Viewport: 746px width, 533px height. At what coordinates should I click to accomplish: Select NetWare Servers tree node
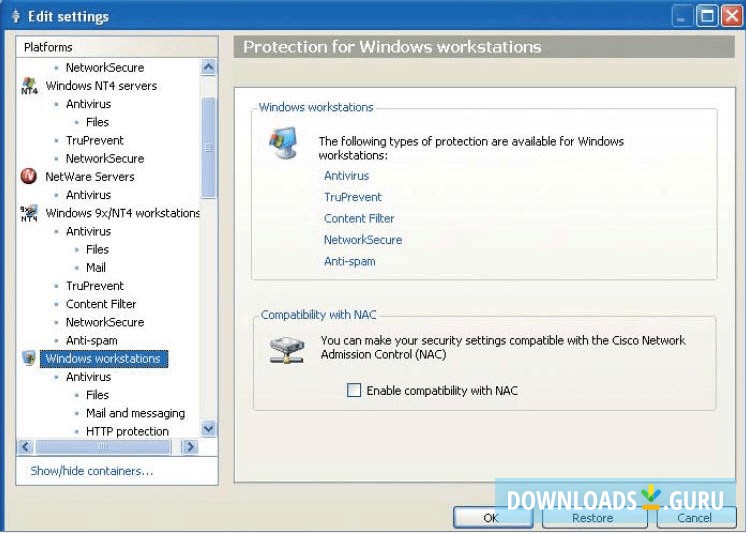pyautogui.click(x=90, y=177)
